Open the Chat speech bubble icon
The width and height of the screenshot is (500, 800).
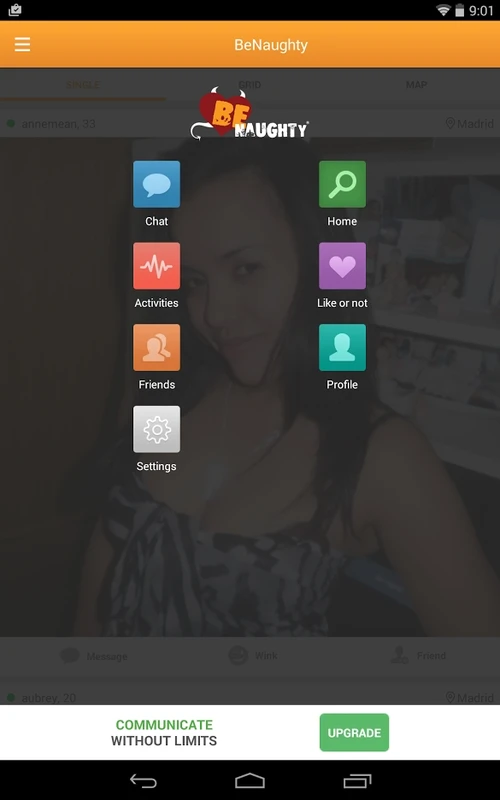[156, 184]
